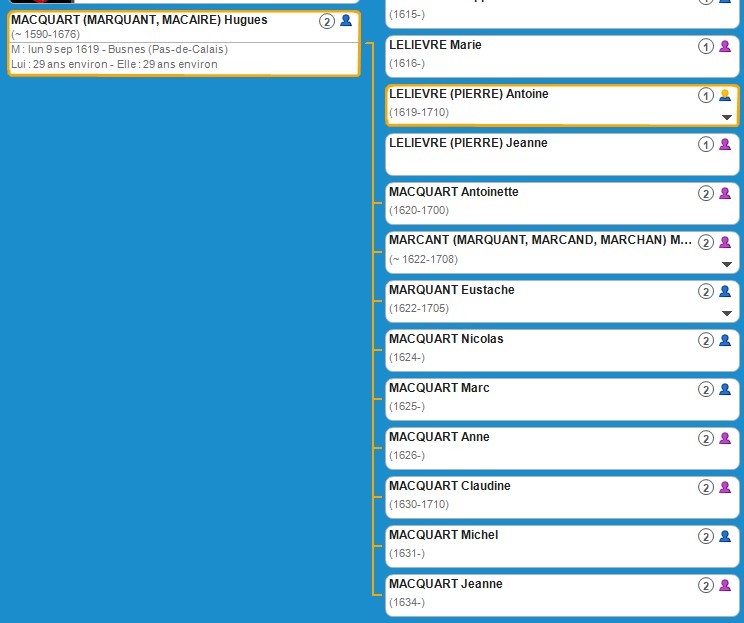Click the purple person icon for MACQUART Anne
This screenshot has width=744, height=623.
[x=725, y=438]
